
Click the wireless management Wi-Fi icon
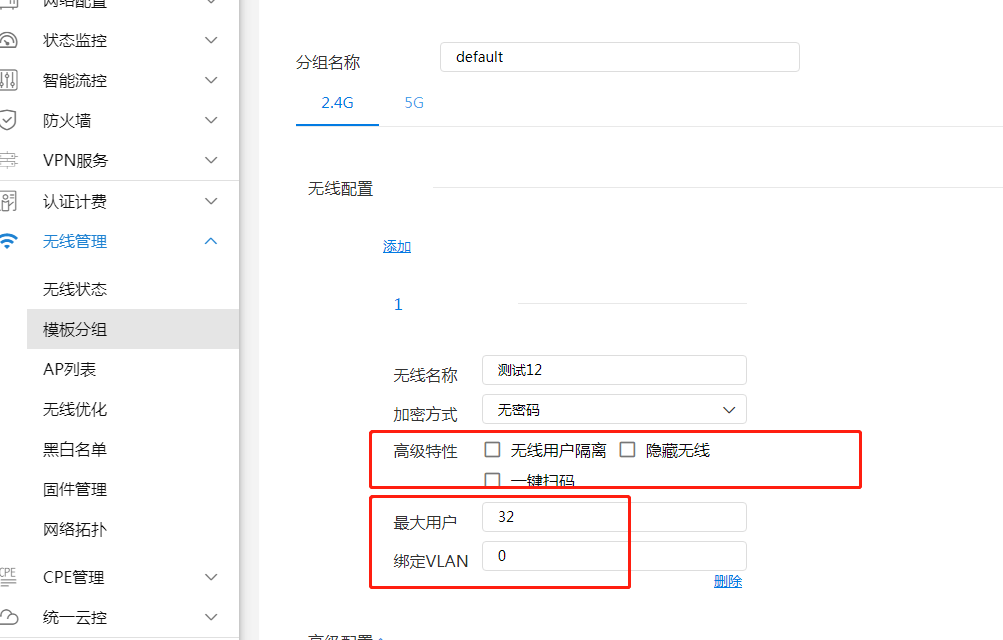coord(8,241)
